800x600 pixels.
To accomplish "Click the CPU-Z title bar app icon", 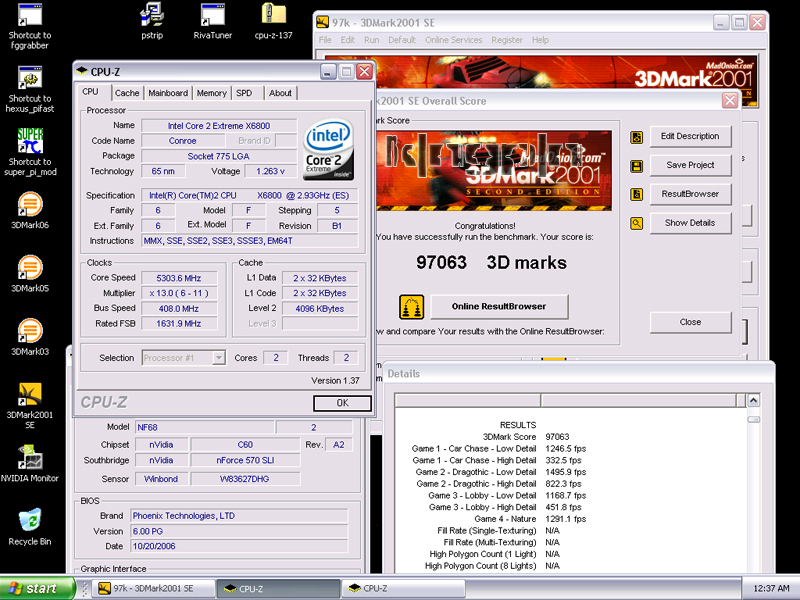I will [x=82, y=71].
